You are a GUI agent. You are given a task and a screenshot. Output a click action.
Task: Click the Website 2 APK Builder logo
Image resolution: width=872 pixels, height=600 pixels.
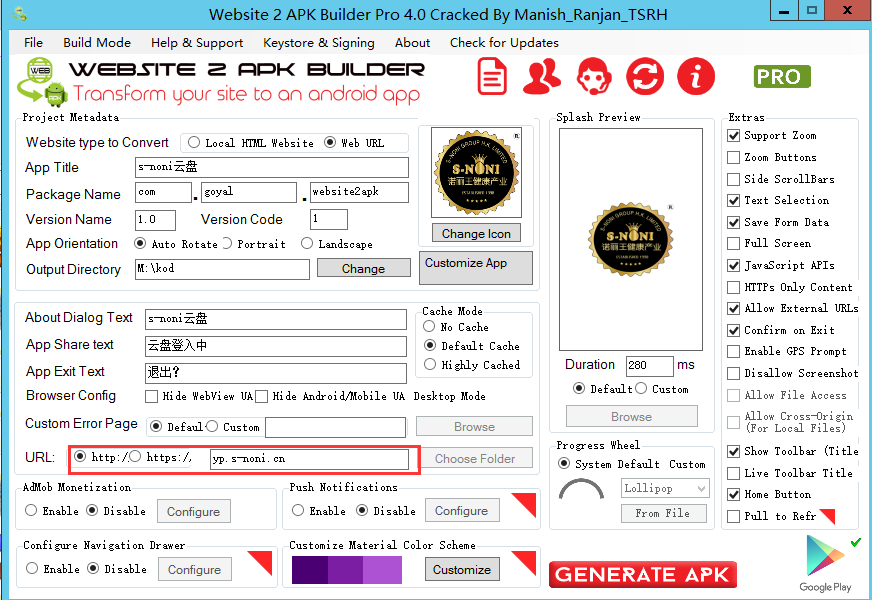tap(221, 82)
